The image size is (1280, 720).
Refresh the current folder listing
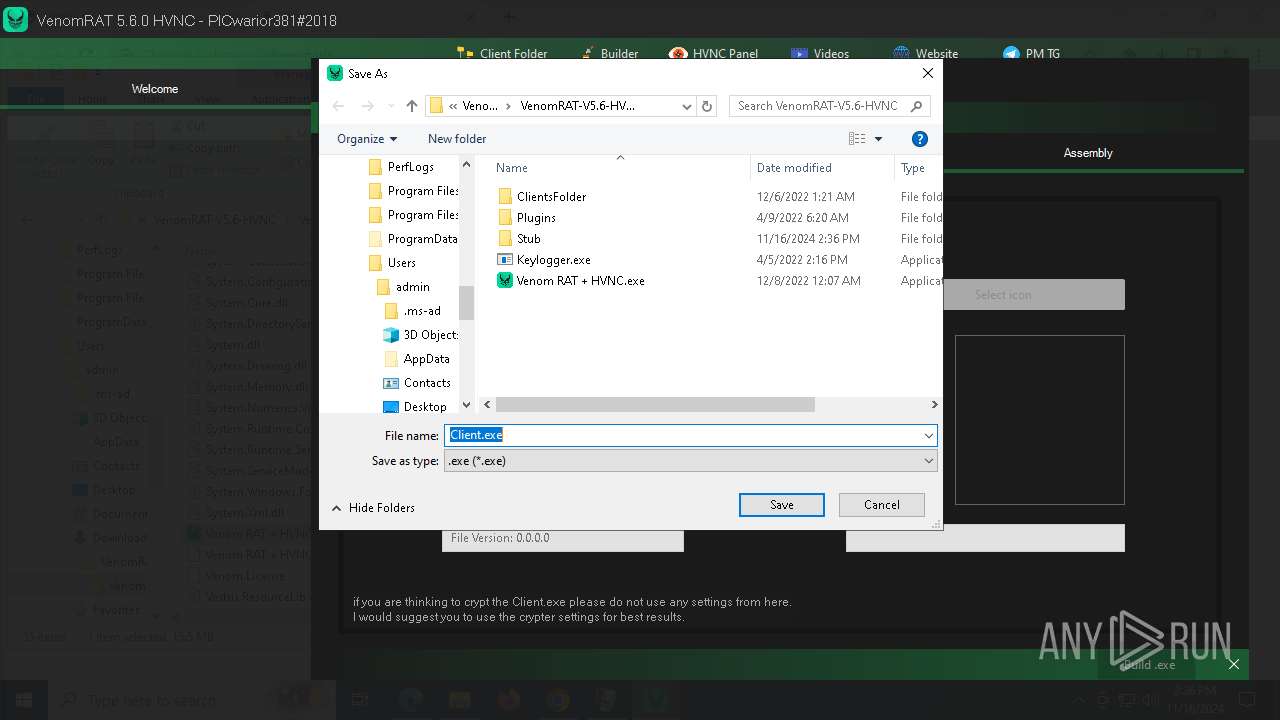707,106
